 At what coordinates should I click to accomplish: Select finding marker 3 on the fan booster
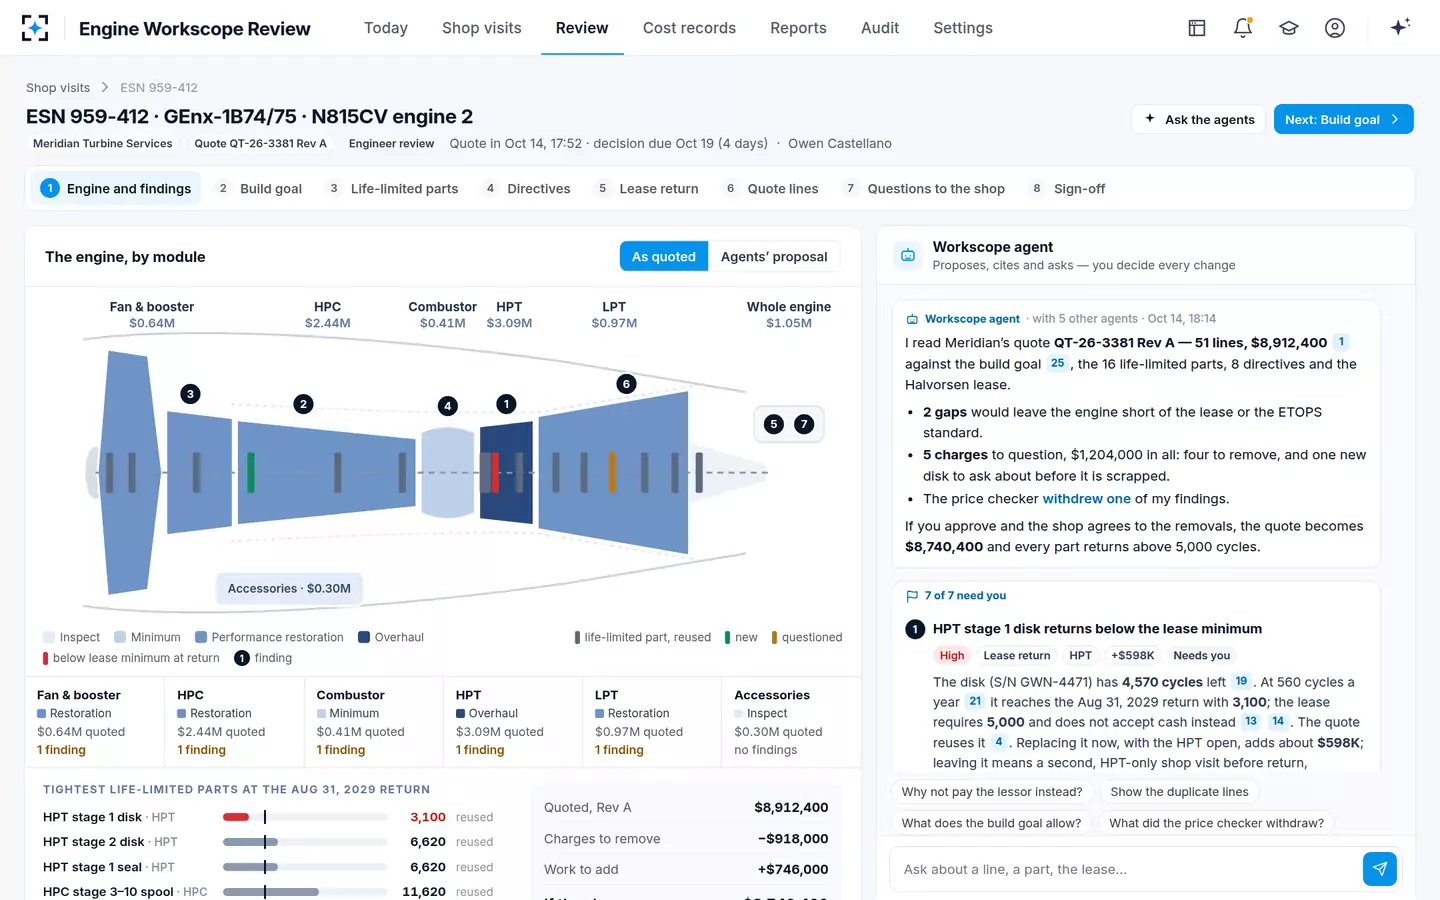[190, 394]
